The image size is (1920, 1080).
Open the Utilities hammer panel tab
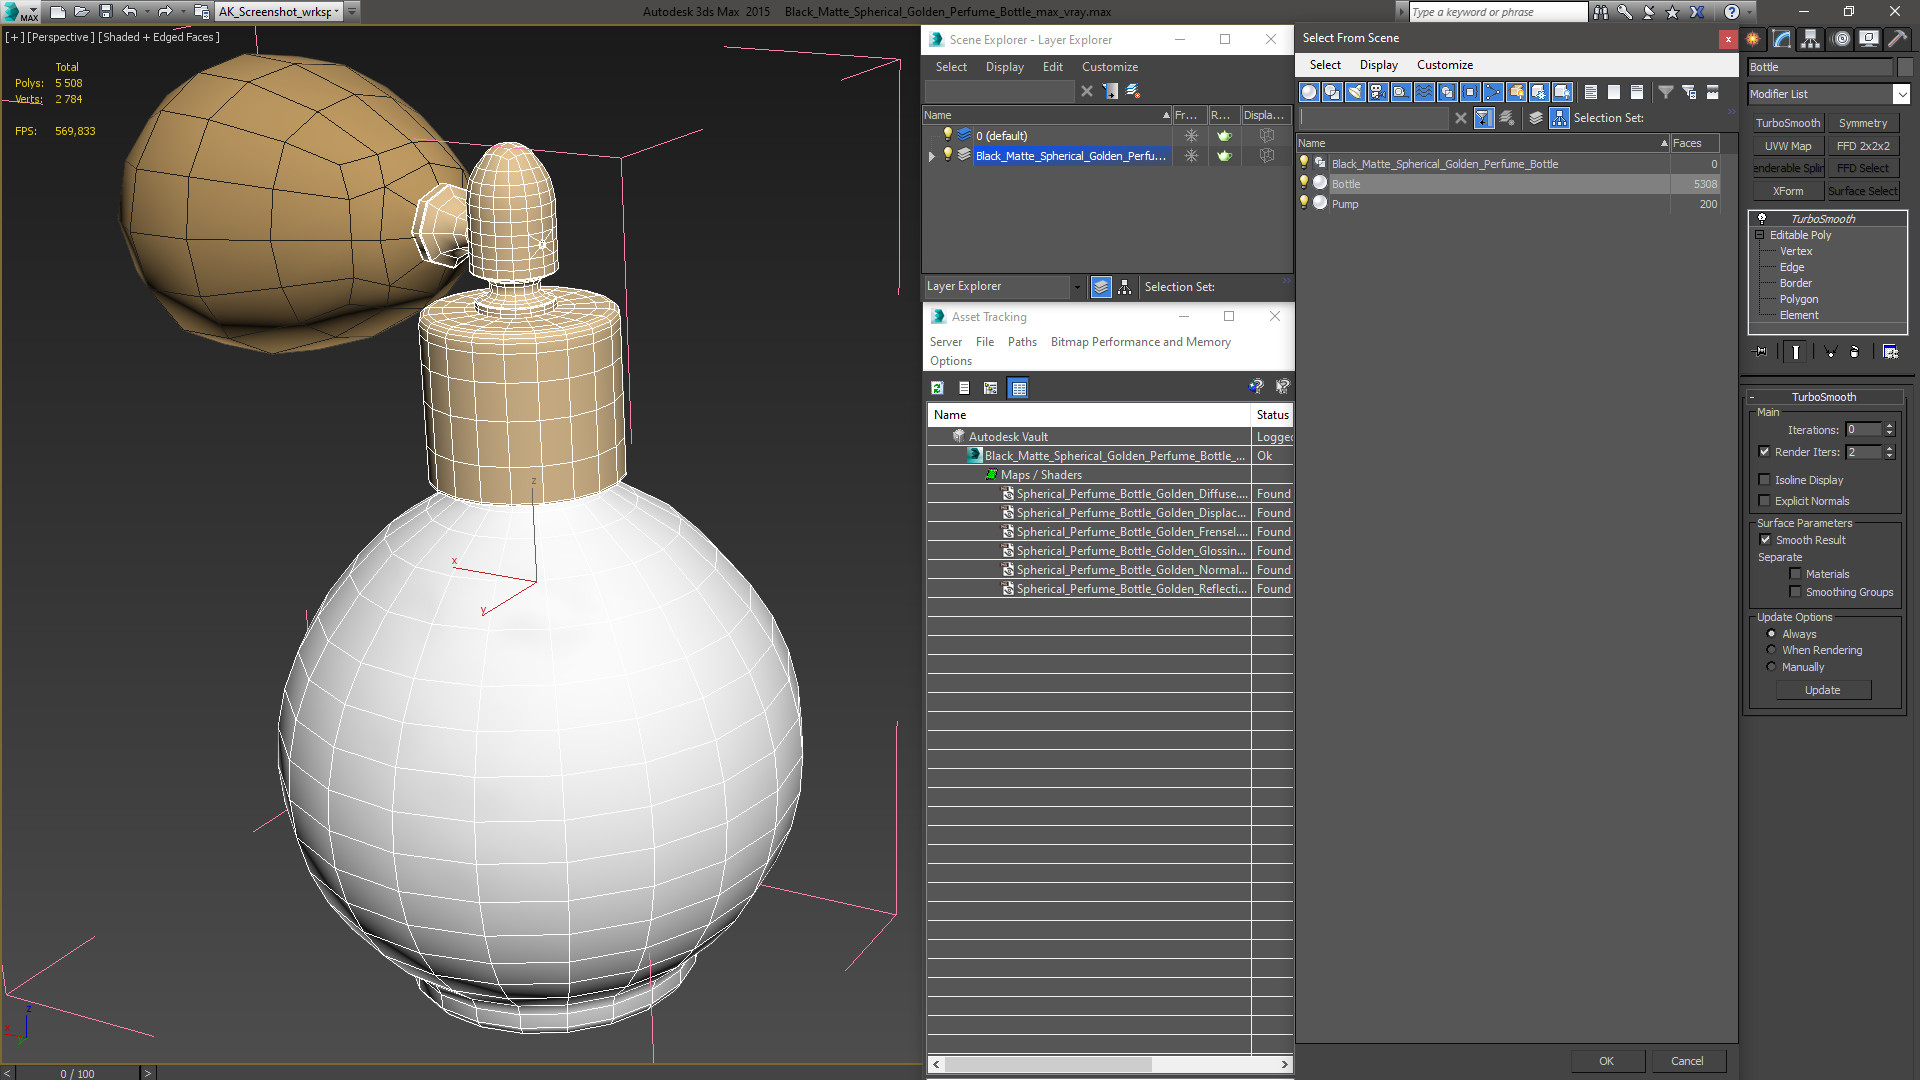[x=1897, y=39]
